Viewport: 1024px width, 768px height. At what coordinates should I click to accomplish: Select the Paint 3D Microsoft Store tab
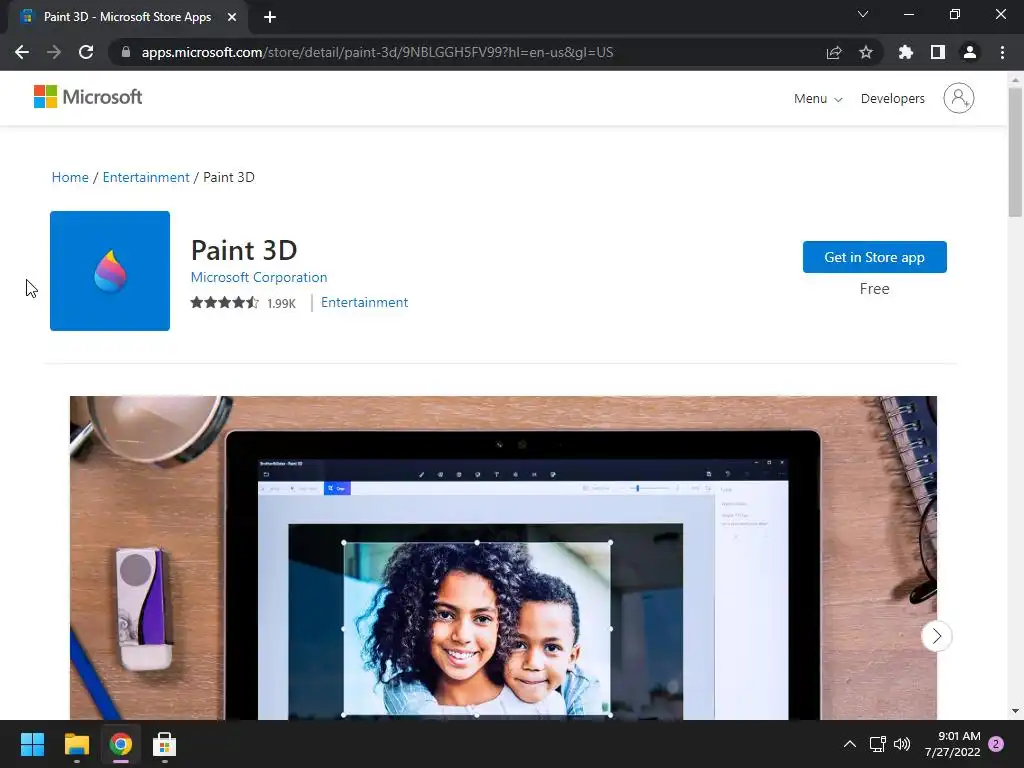(x=127, y=17)
